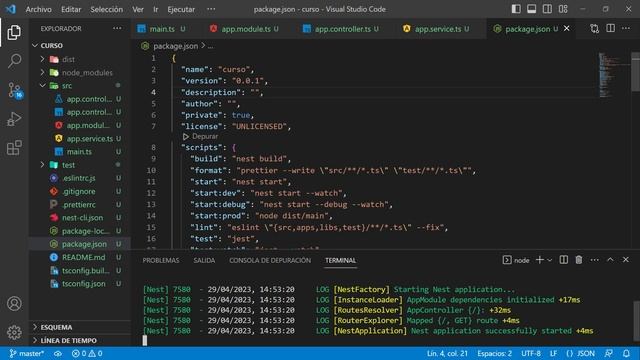Open errors and warnings status item
The height and width of the screenshot is (360, 640).
(87, 353)
